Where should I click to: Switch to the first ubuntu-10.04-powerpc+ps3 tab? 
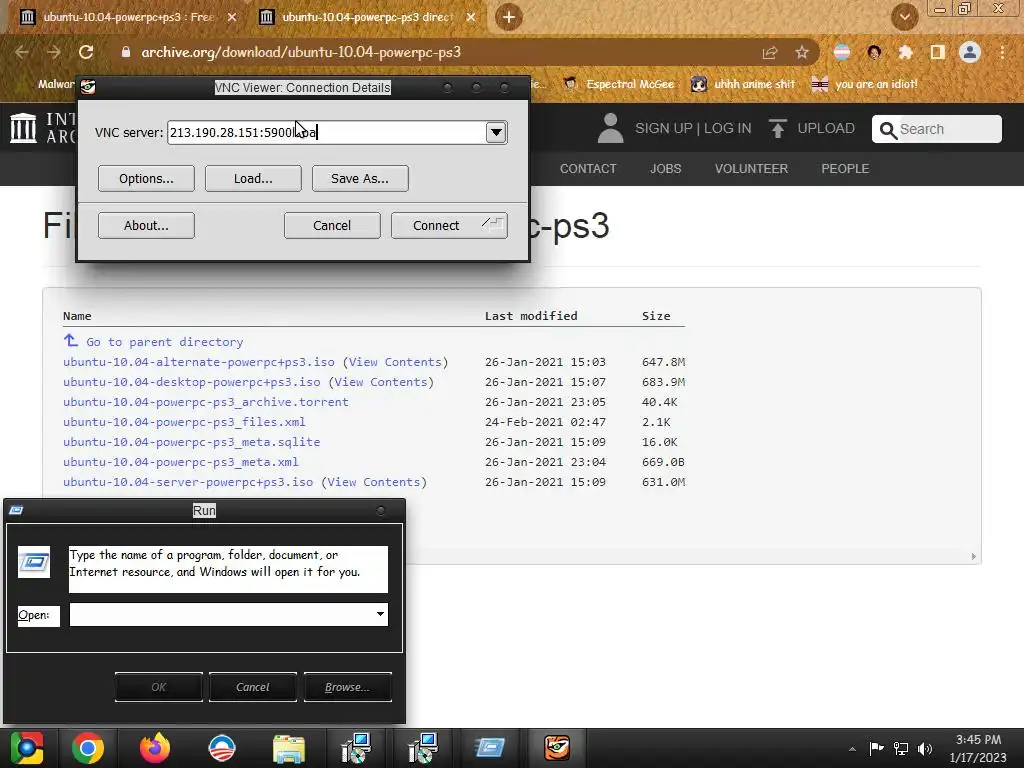[128, 17]
